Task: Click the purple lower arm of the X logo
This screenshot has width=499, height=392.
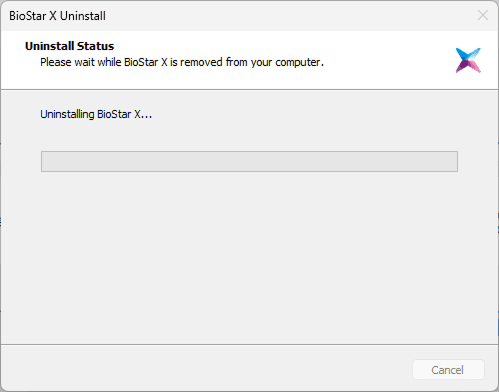Action: (462, 67)
